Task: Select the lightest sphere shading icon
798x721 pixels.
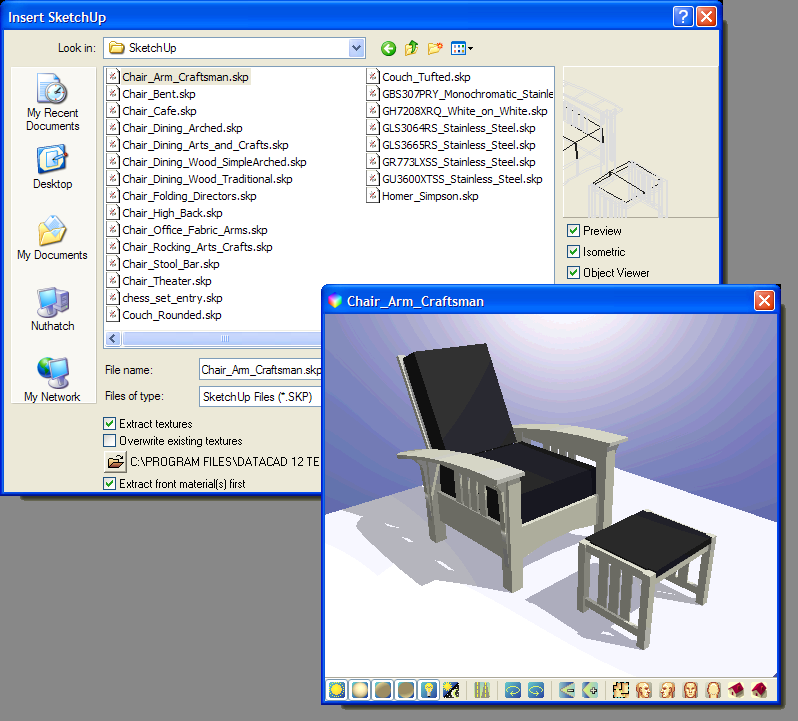Action: click(x=360, y=690)
